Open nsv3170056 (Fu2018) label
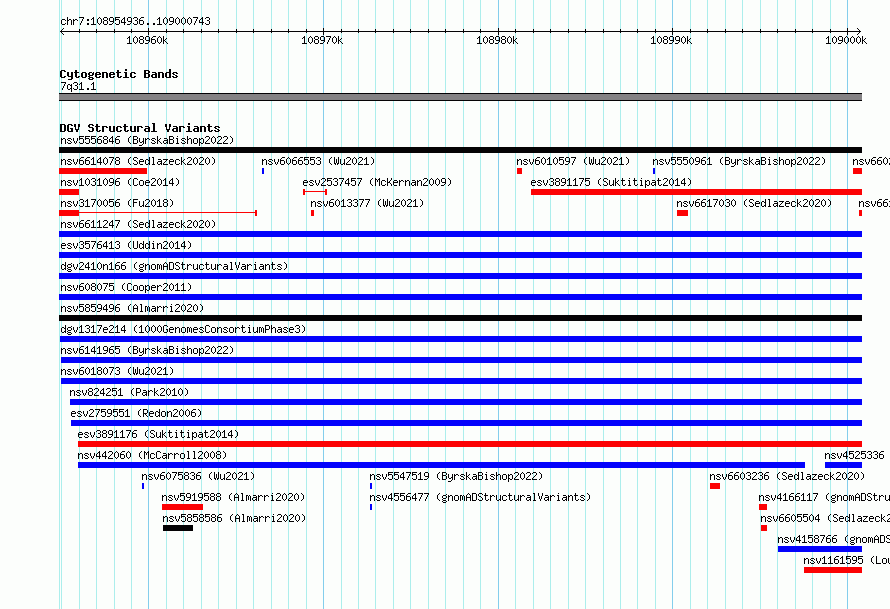The height and width of the screenshot is (609, 890). click(x=117, y=203)
